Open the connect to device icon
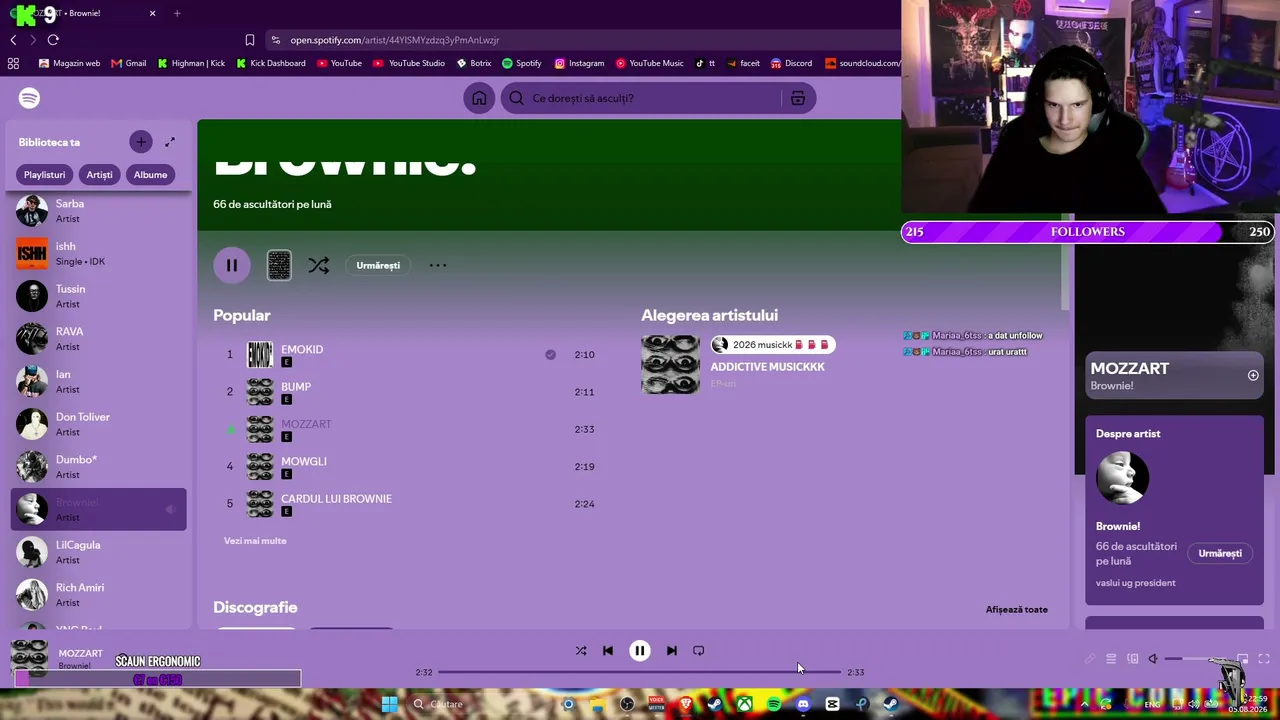The height and width of the screenshot is (720, 1280). point(1133,659)
